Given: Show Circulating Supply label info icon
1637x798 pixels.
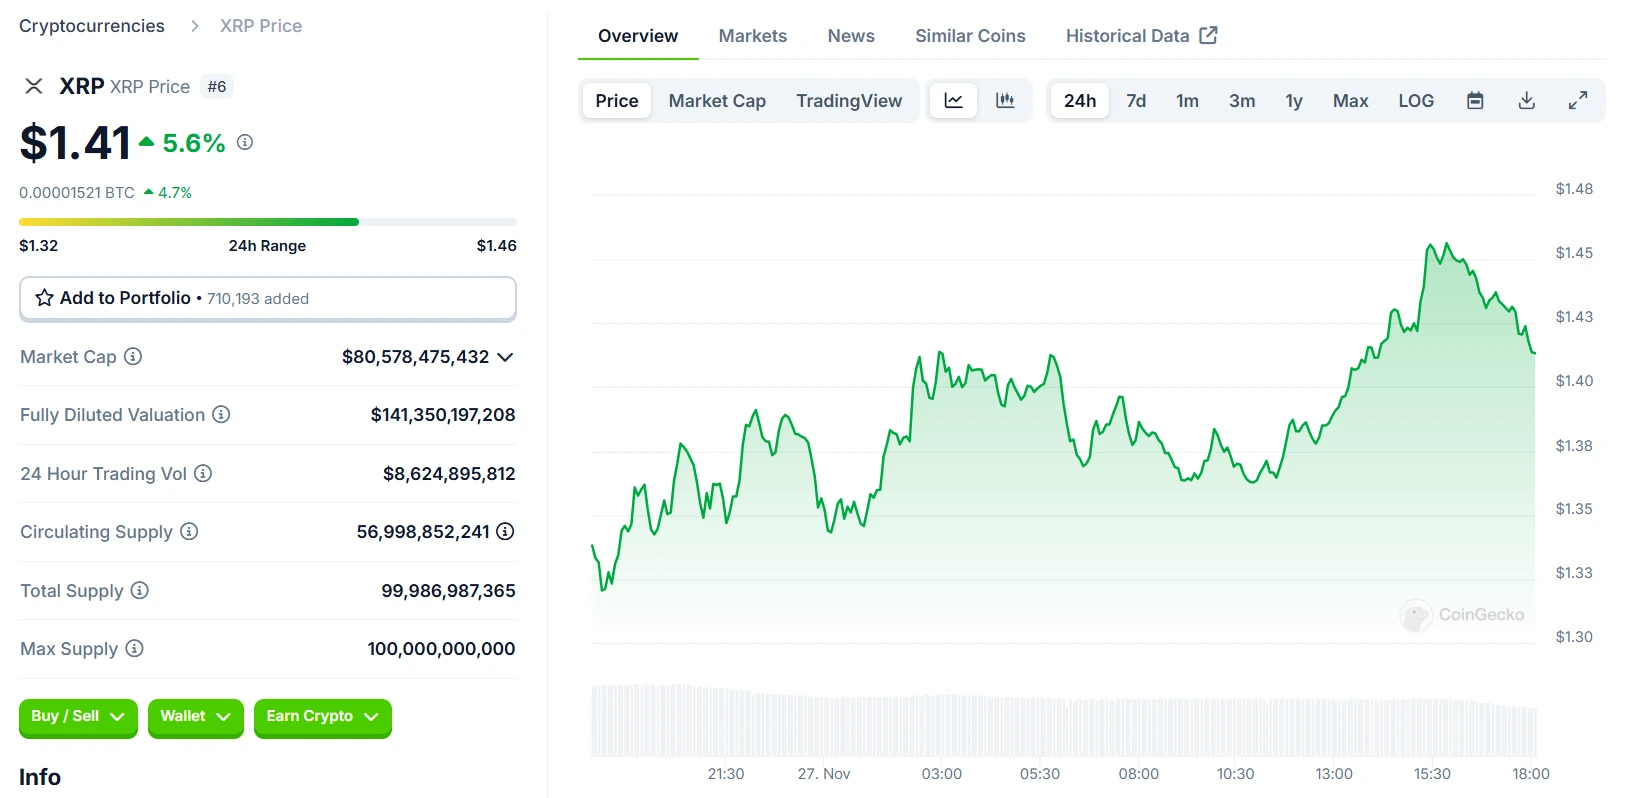Looking at the screenshot, I should click(189, 531).
